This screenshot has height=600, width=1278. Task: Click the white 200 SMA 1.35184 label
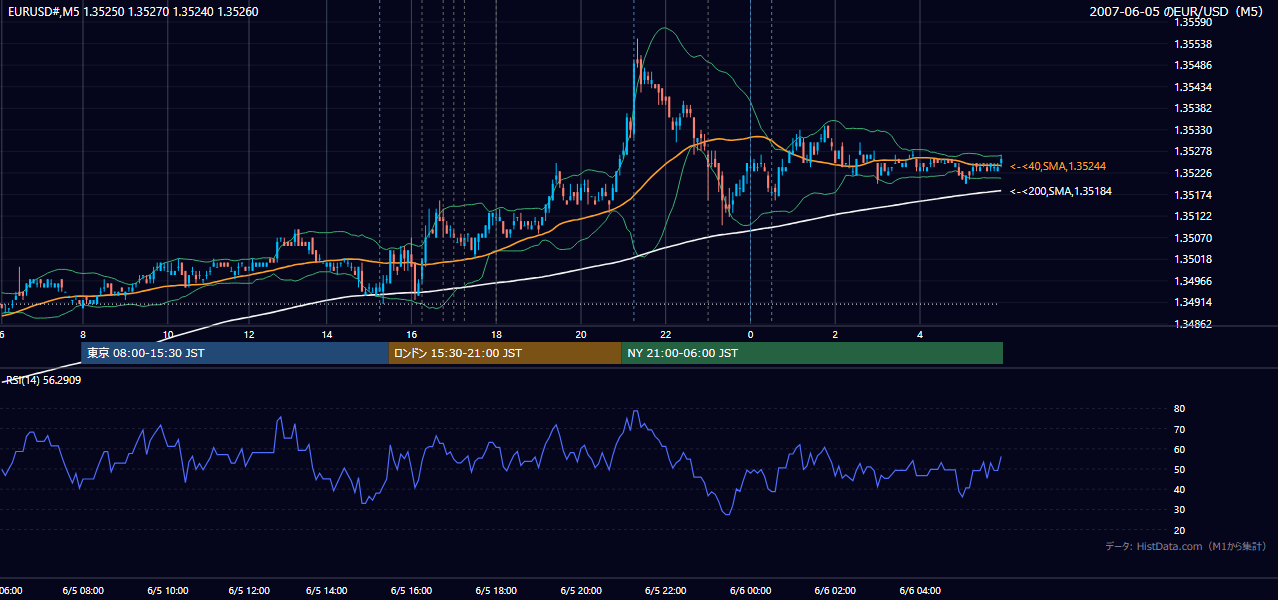1060,191
